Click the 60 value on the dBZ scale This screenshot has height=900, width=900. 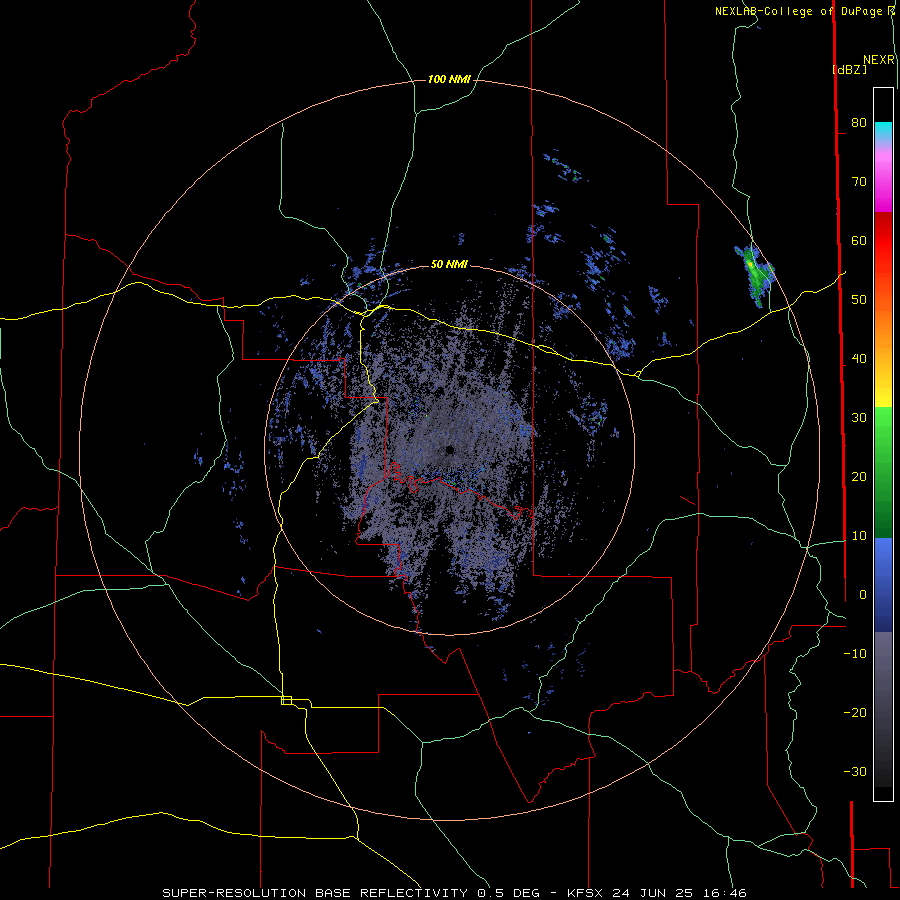(859, 240)
